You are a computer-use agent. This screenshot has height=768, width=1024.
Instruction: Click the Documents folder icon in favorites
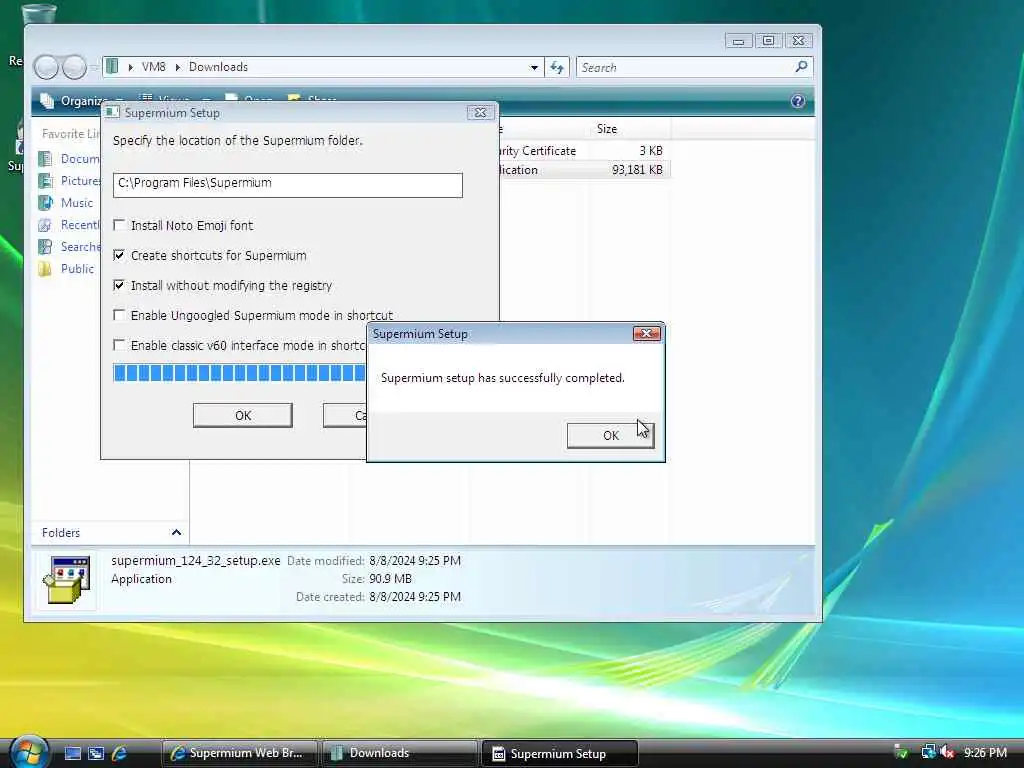point(46,159)
